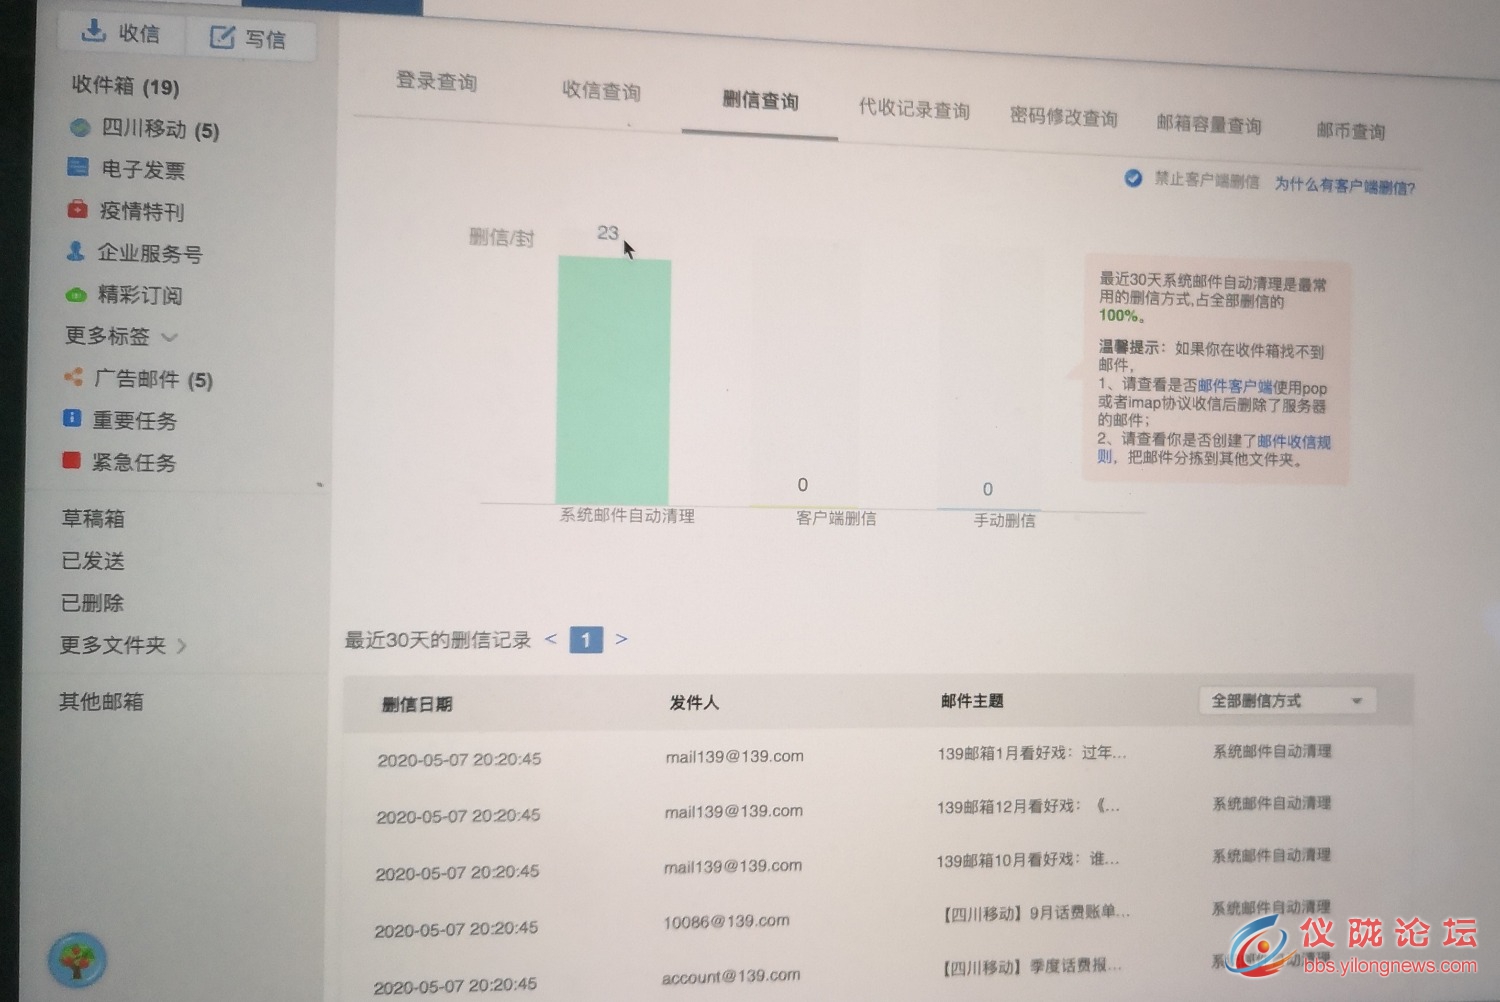The height and width of the screenshot is (1002, 1500).
Task: Click the 发件人 column header
Action: 694,702
